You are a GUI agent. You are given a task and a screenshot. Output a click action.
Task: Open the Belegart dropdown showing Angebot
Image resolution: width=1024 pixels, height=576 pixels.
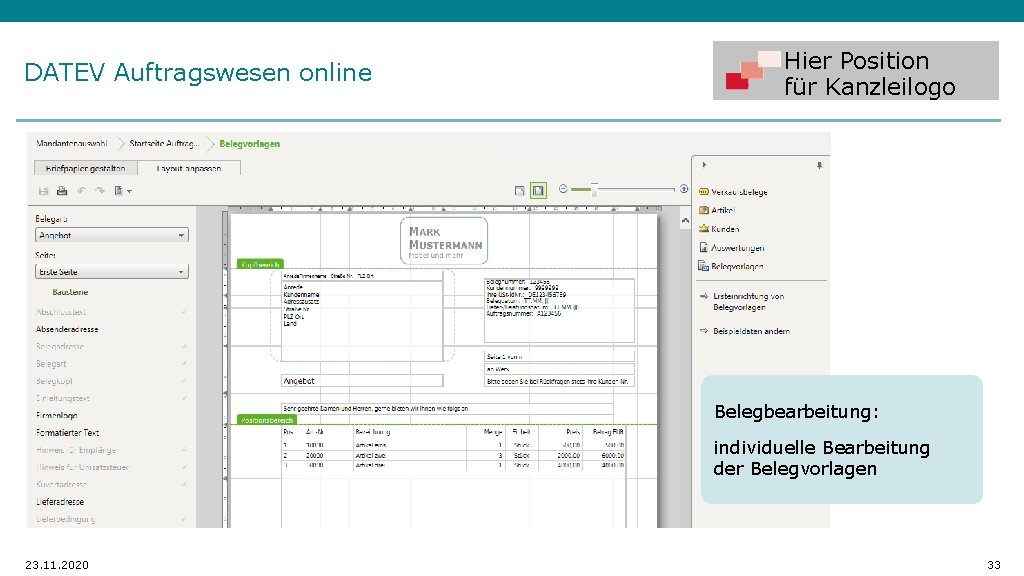pos(112,234)
